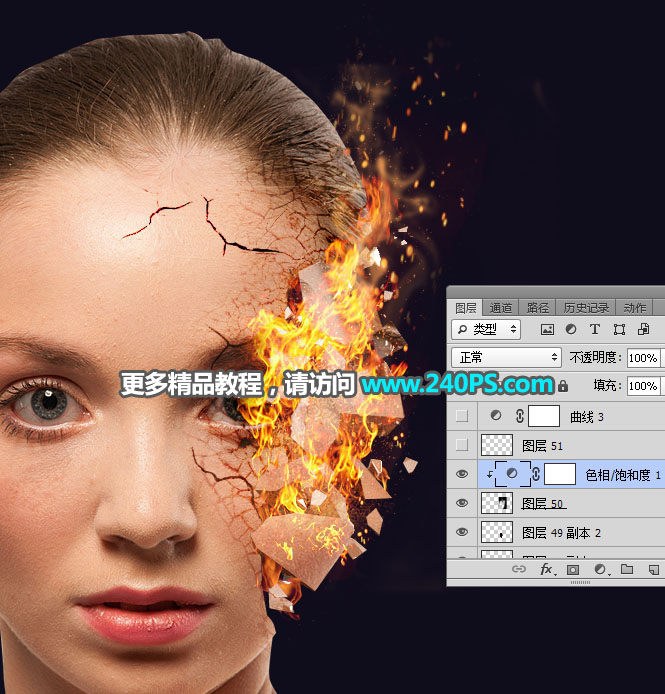Switch to the 动作 tab
Viewport: 665px width, 694px height.
coord(634,308)
